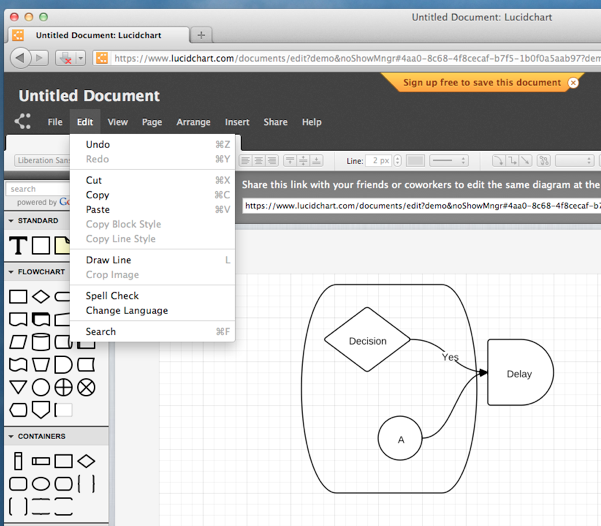Go back with the browser back button
The width and height of the screenshot is (601, 526).
point(20,58)
